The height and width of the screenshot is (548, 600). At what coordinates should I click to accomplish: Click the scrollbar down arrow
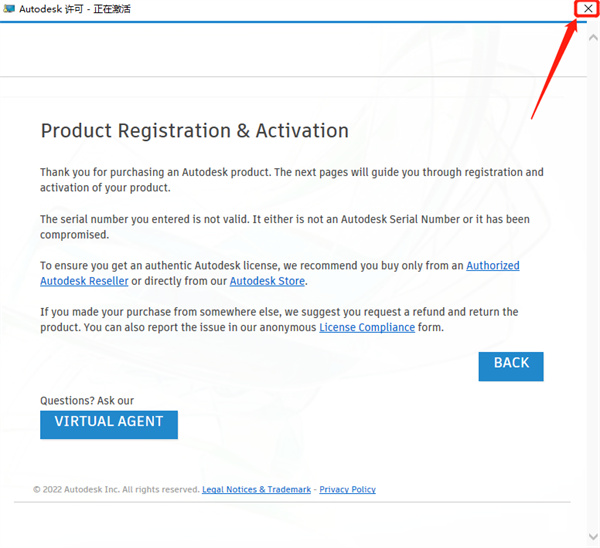coord(591,538)
